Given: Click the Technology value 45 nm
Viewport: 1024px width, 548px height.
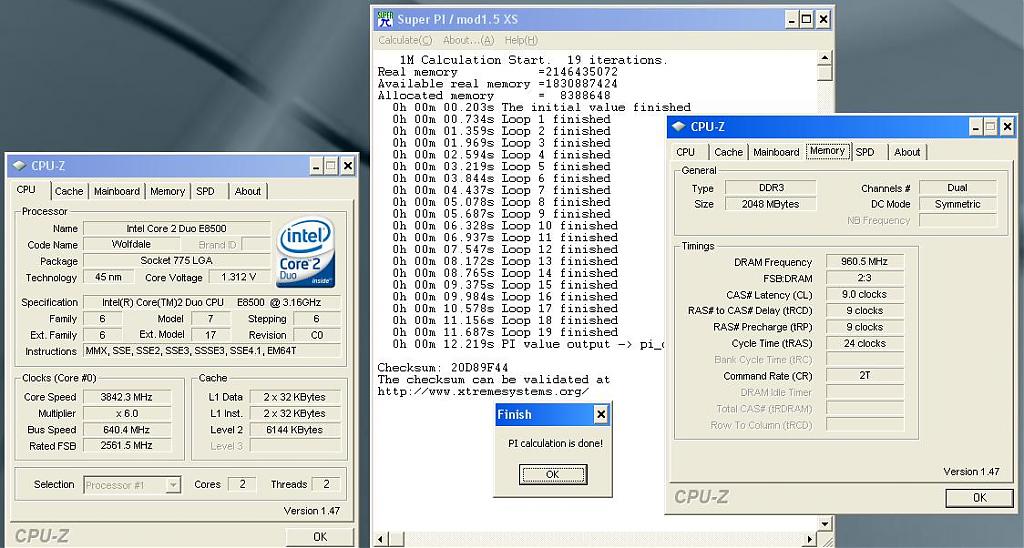Looking at the screenshot, I should point(108,277).
